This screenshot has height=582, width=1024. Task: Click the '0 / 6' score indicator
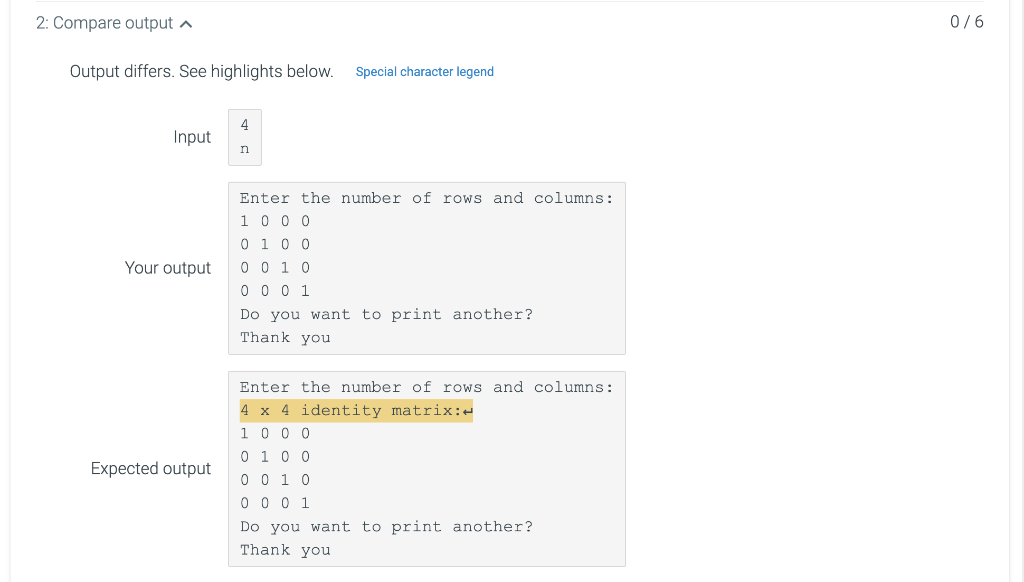(965, 19)
